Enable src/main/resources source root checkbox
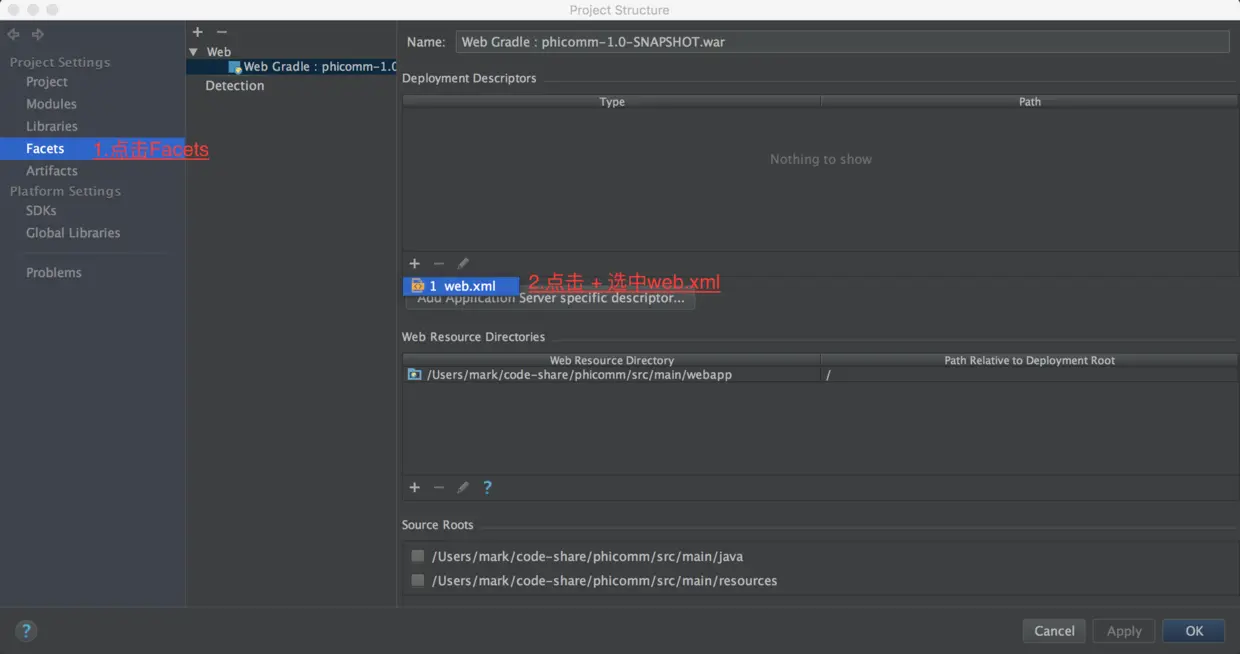Image resolution: width=1240 pixels, height=654 pixels. 417,580
